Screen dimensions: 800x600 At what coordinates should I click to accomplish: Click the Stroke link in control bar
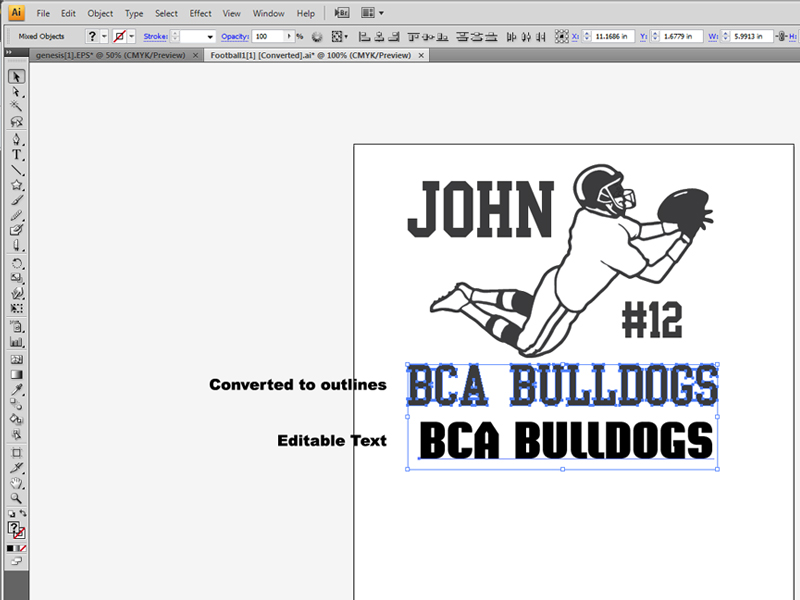156,36
